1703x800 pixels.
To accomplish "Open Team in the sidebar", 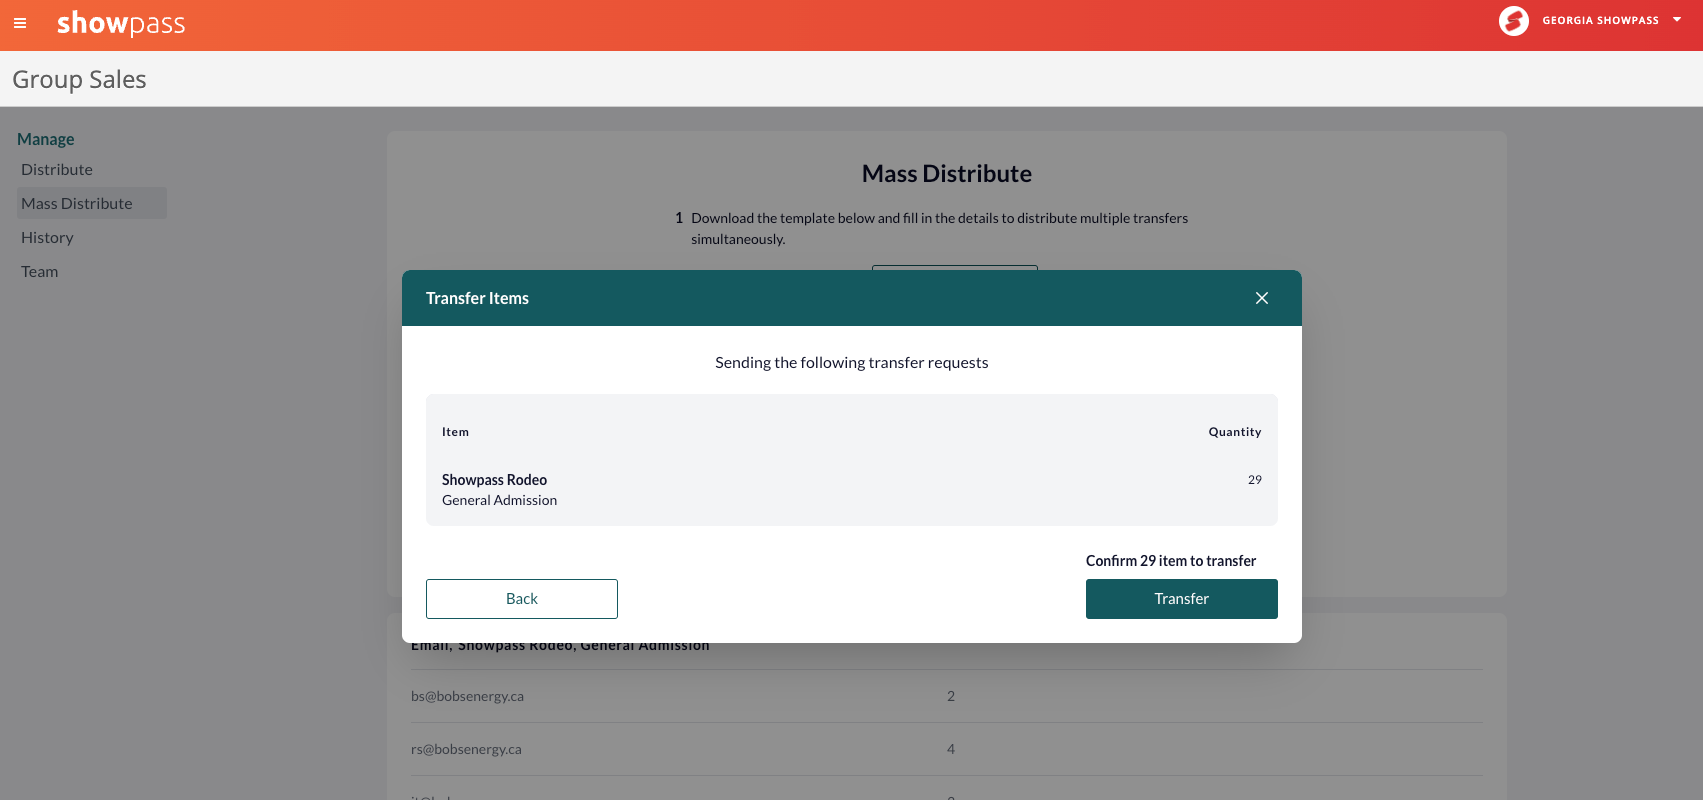I will click(40, 272).
